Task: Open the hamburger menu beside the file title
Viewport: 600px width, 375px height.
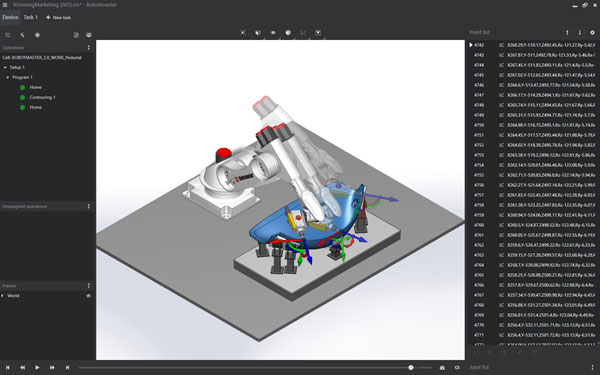Action: point(5,5)
